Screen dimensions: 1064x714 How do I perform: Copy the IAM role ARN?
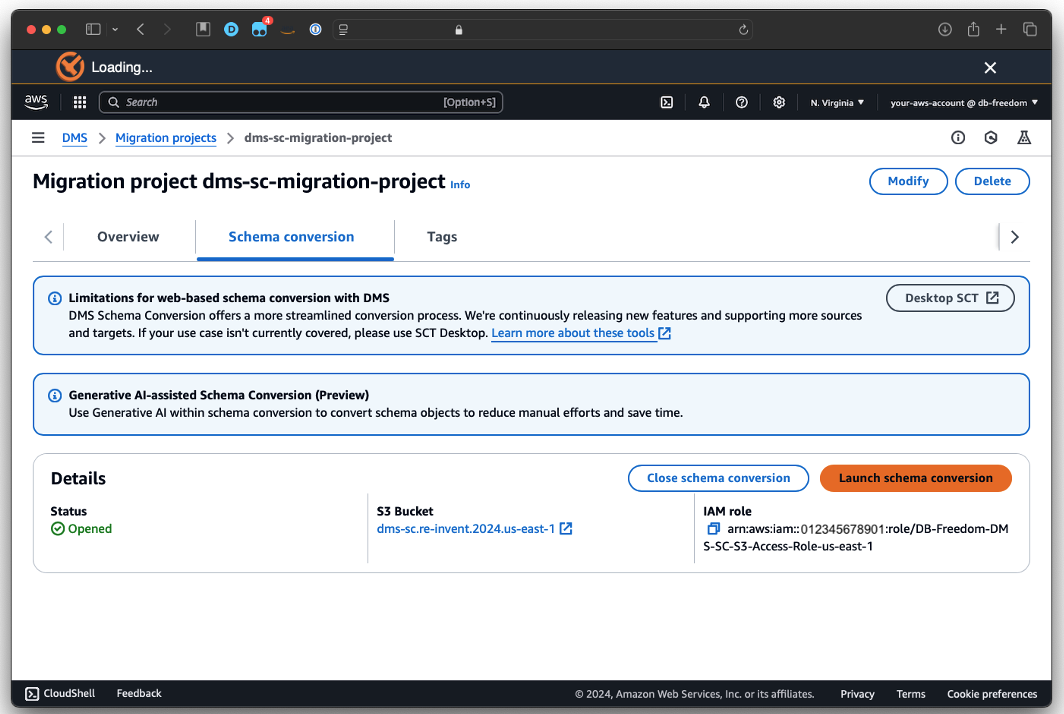coord(713,529)
